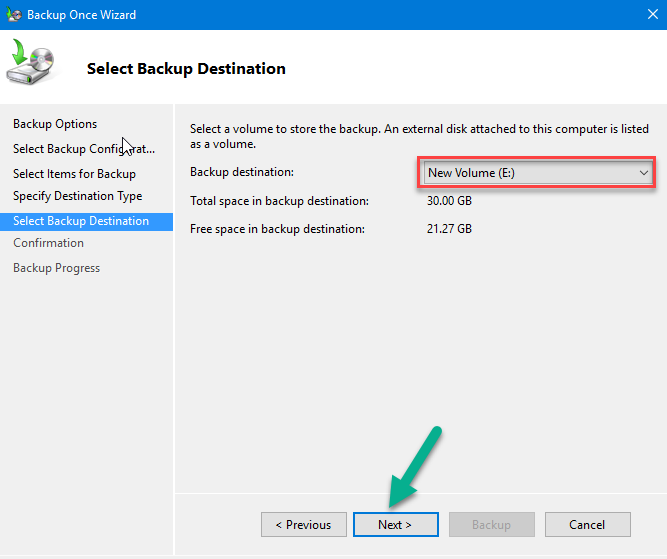Close the Backup Once Wizard window

[653, 14]
